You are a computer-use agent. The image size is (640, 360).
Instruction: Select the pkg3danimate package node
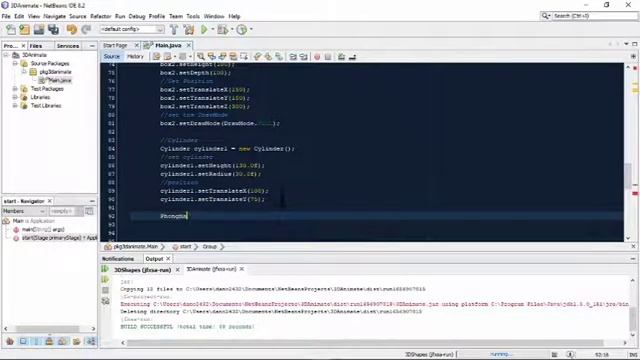[55, 72]
